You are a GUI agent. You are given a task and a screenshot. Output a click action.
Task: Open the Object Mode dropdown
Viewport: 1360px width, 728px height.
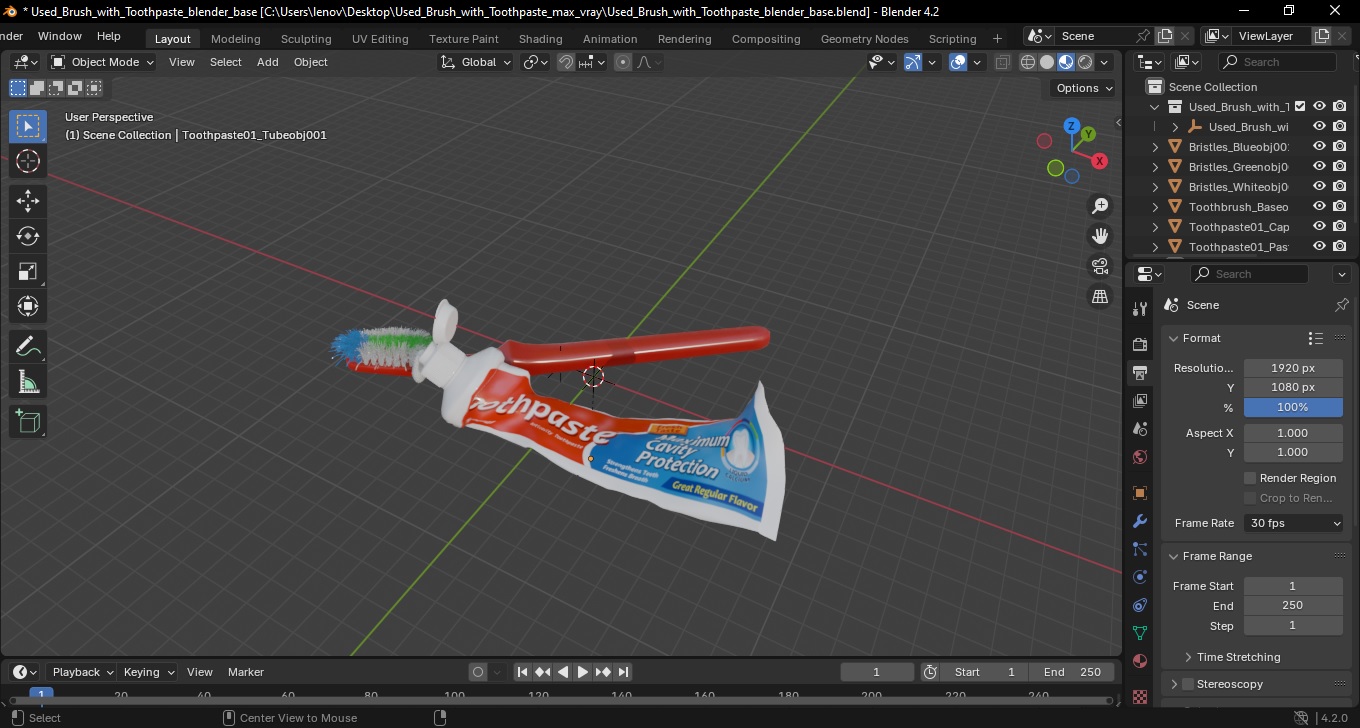(x=103, y=62)
